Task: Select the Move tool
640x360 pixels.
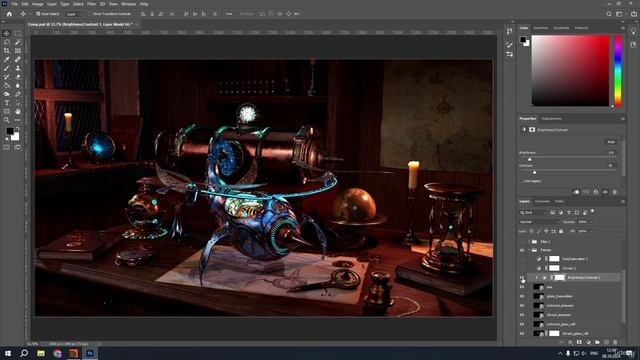Action: point(7,33)
